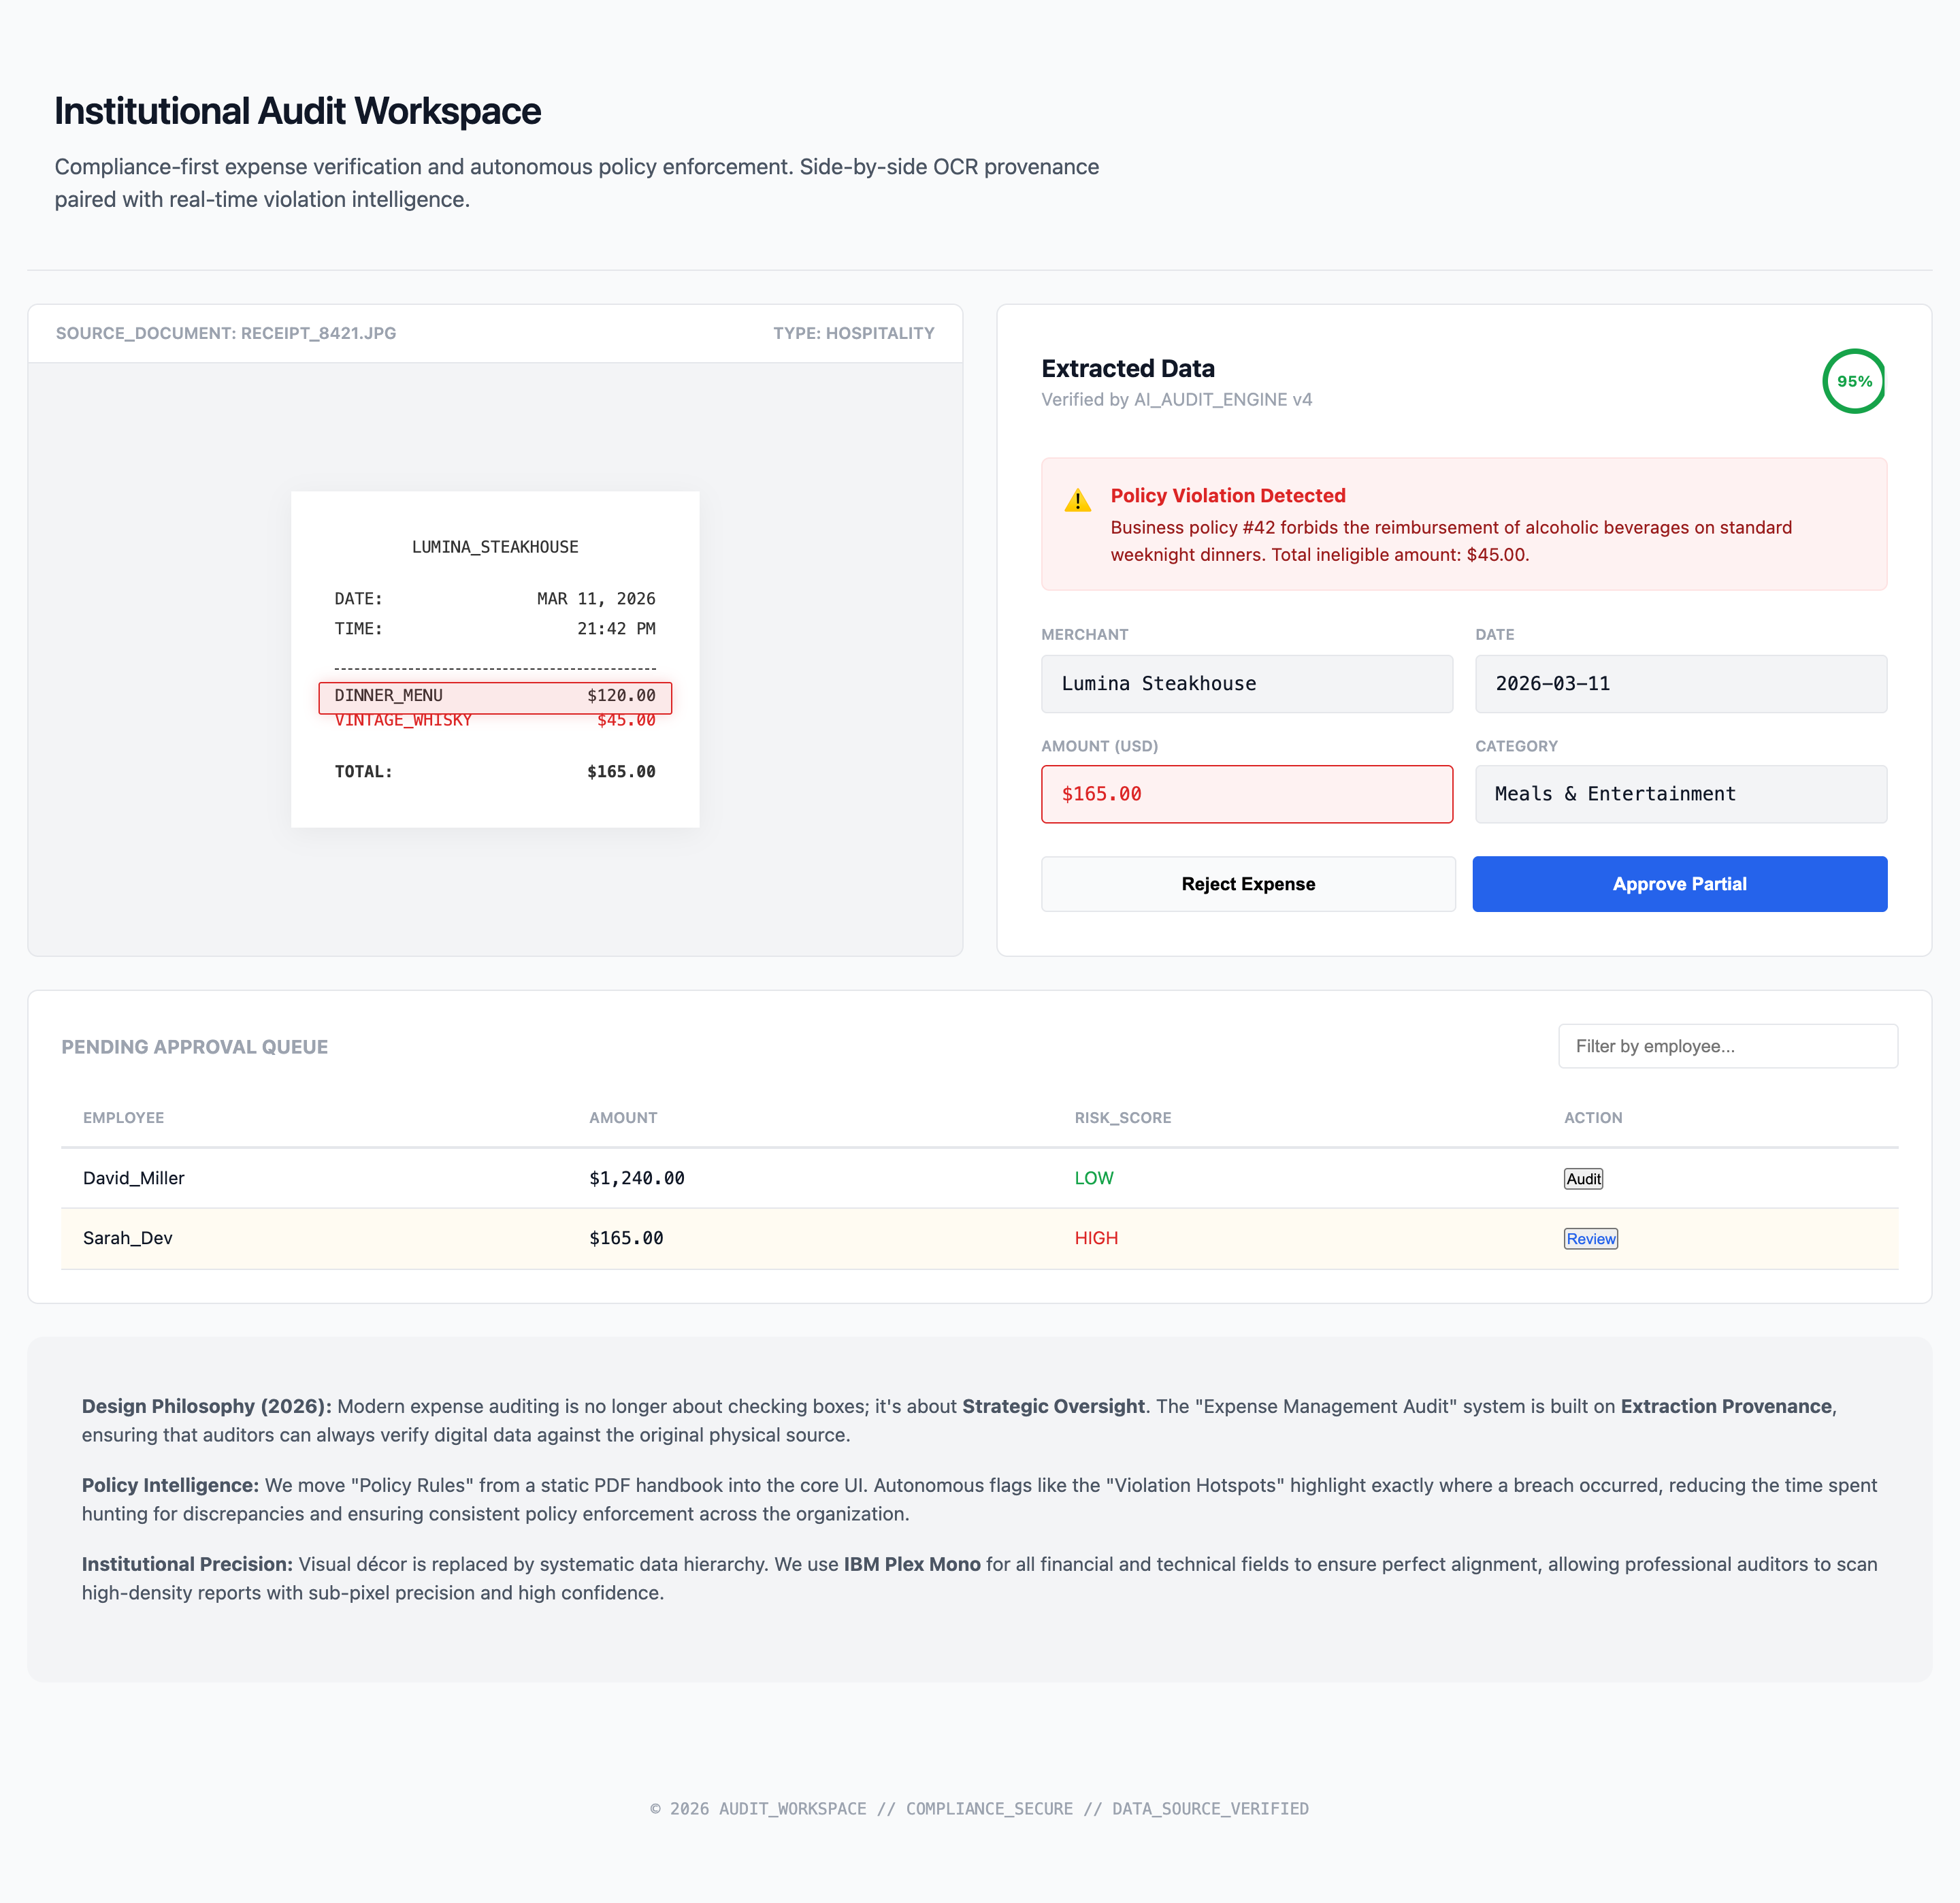Click the RISK_SCORE column header
The height and width of the screenshot is (1903, 1960).
click(x=1122, y=1117)
